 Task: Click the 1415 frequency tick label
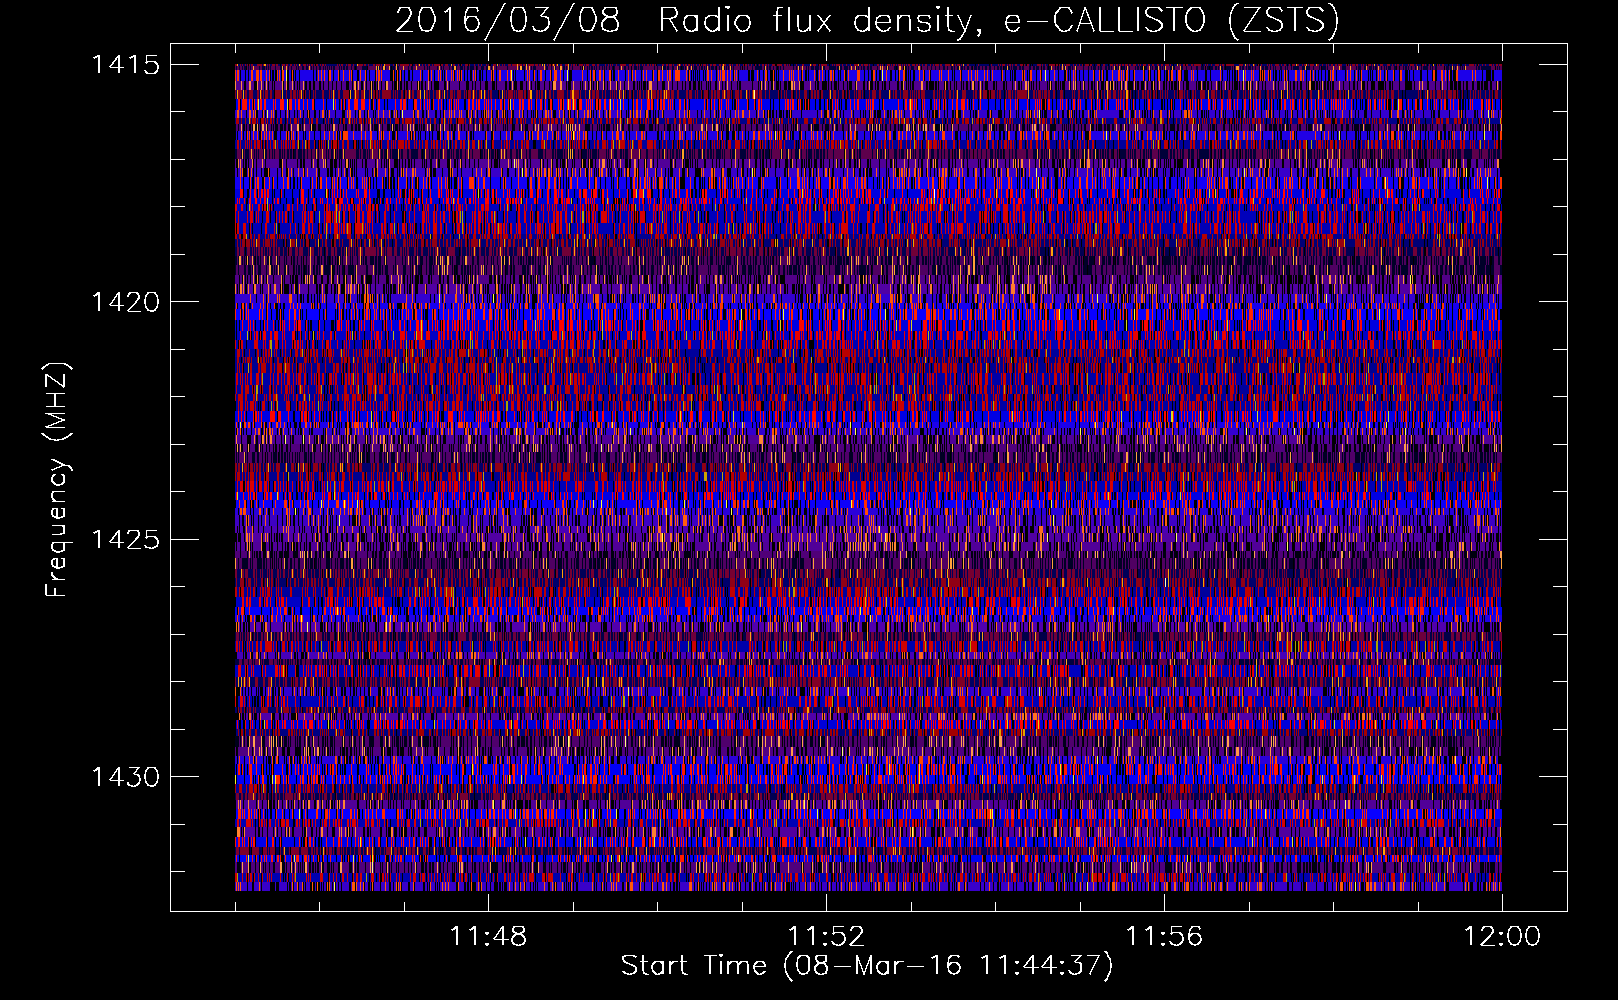[125, 65]
